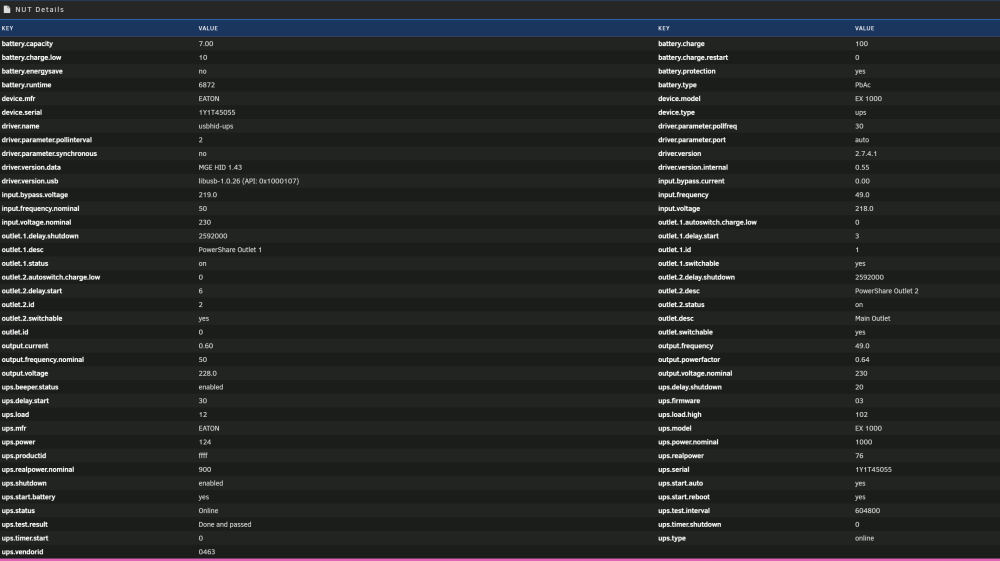Select the PowerShare Outlet 1 value
Viewport: 1000px width, 561px height.
(x=230, y=250)
